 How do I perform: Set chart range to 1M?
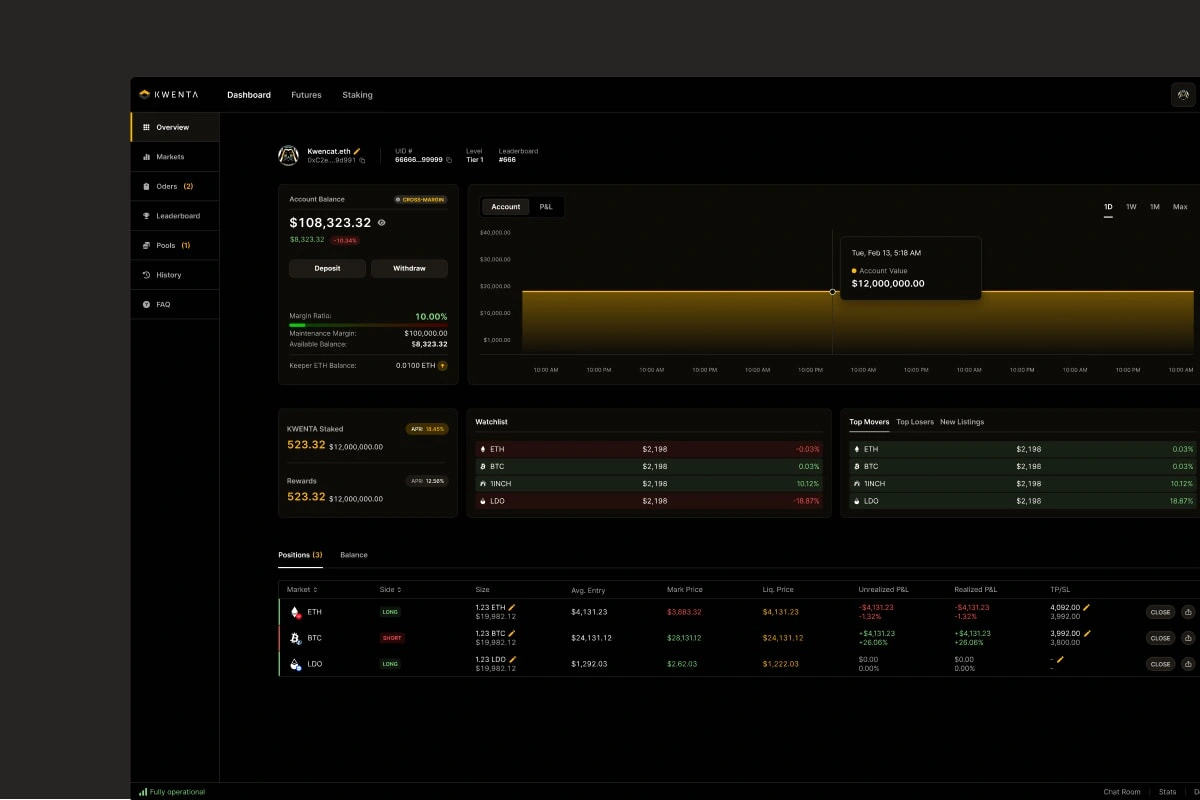click(1154, 207)
